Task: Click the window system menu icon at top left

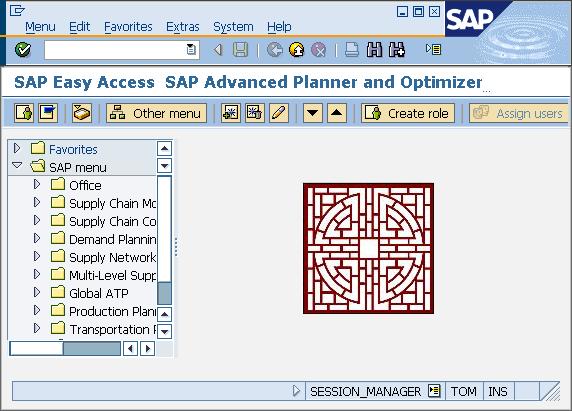Action: pos(17,11)
